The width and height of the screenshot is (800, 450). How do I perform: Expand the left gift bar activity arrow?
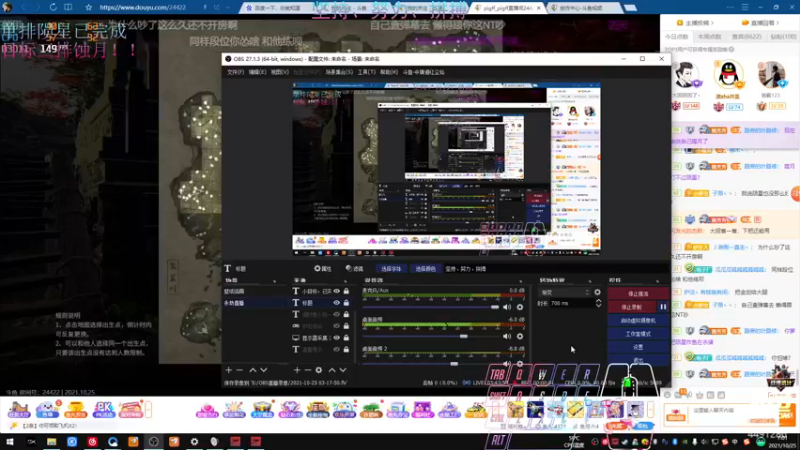coord(148,409)
